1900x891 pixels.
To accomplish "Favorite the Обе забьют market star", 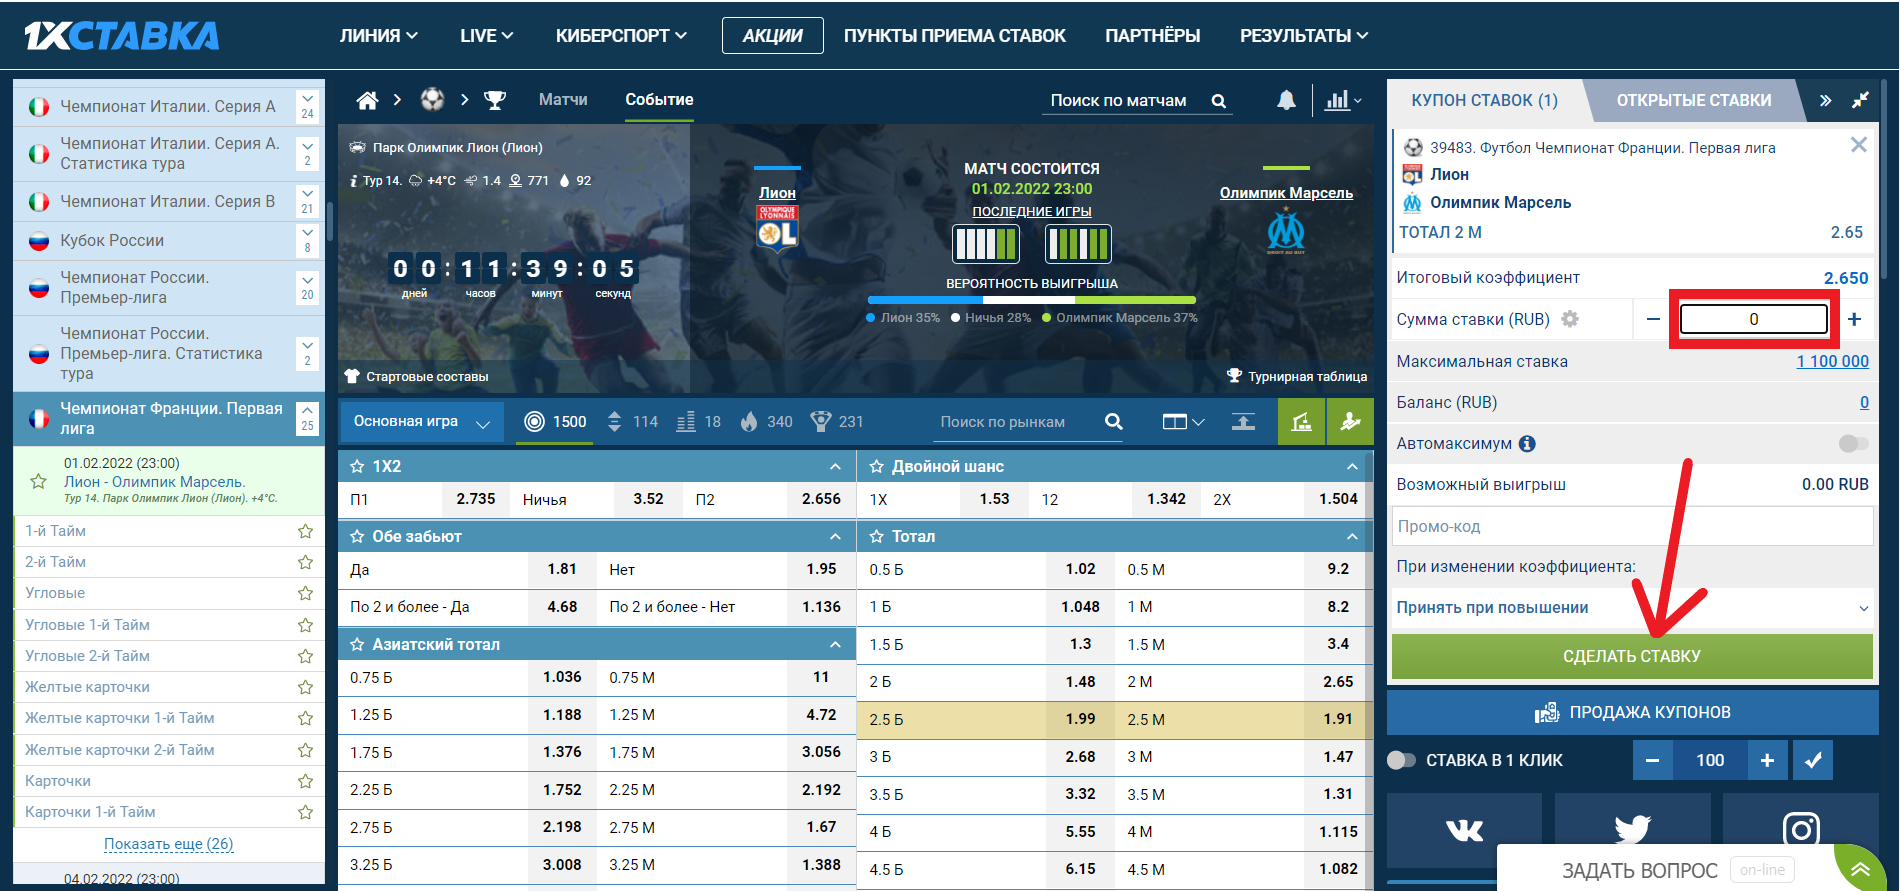I will click(x=357, y=537).
